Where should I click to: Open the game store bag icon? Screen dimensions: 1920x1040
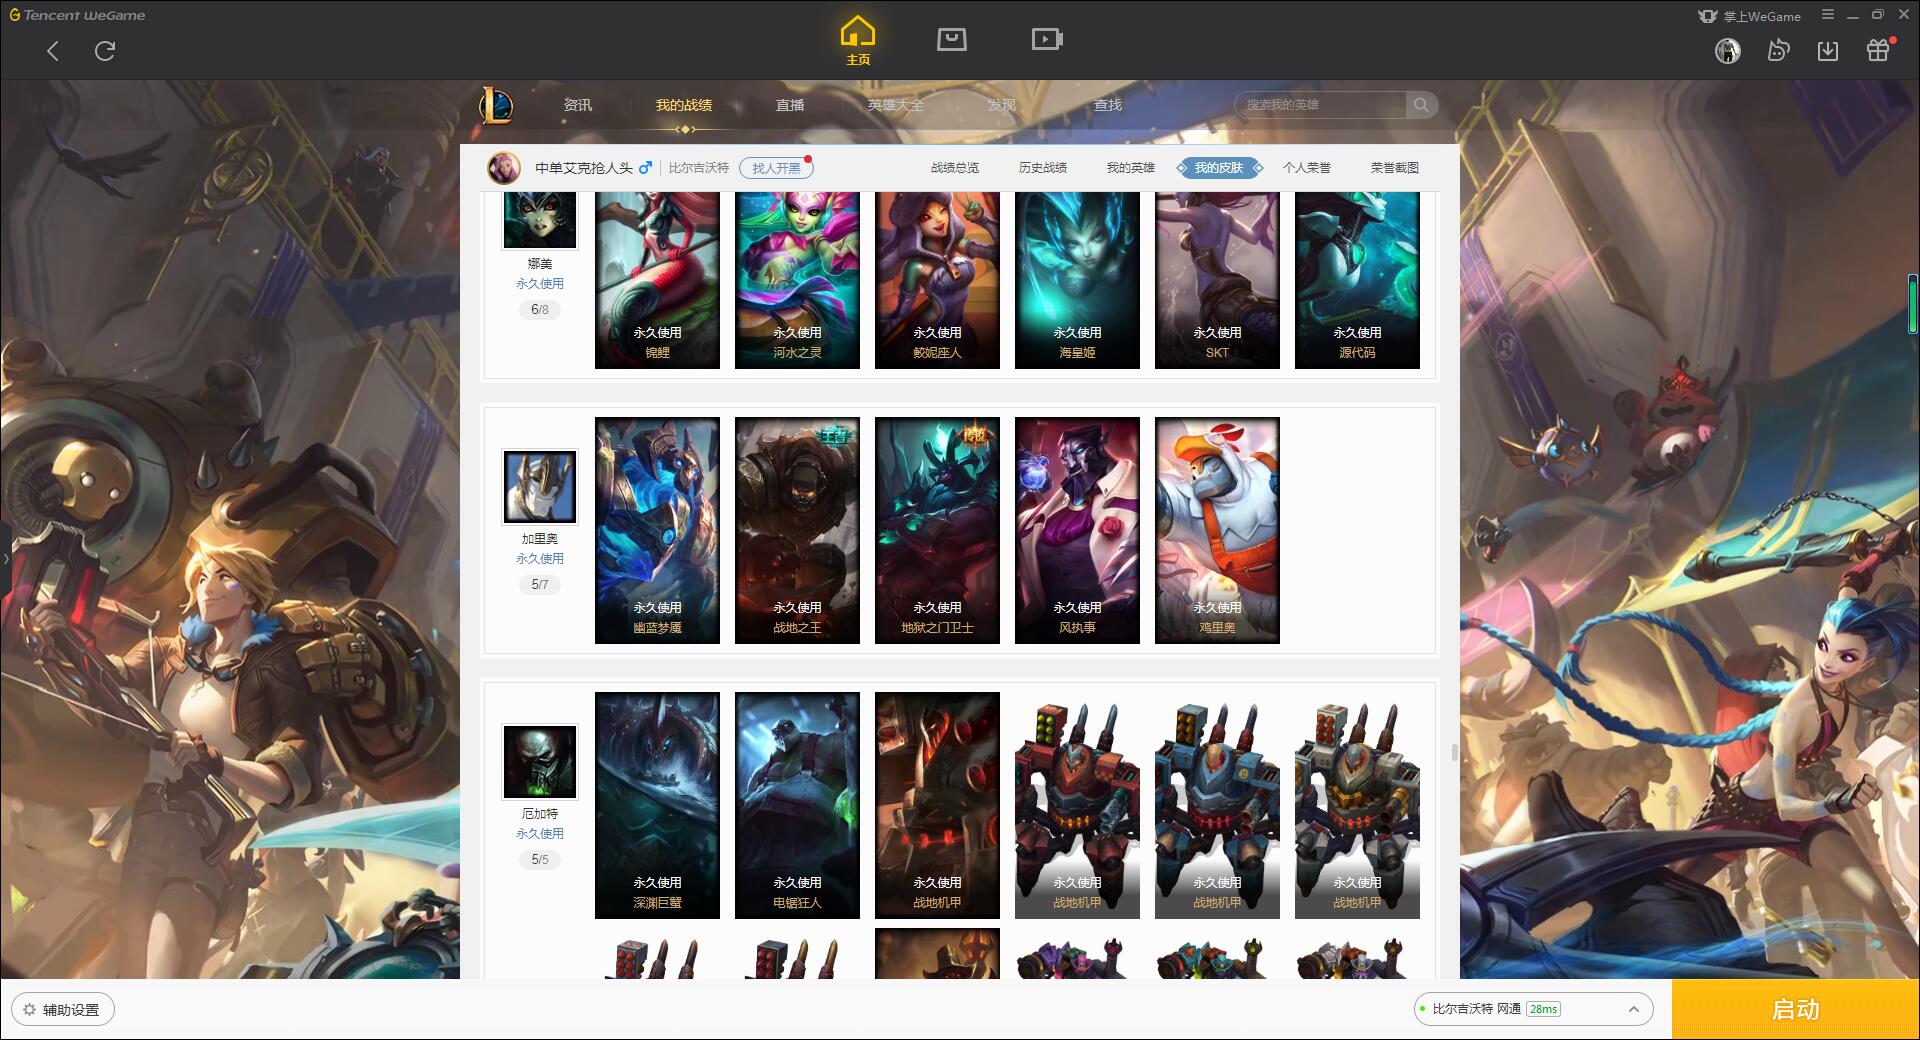click(x=952, y=39)
